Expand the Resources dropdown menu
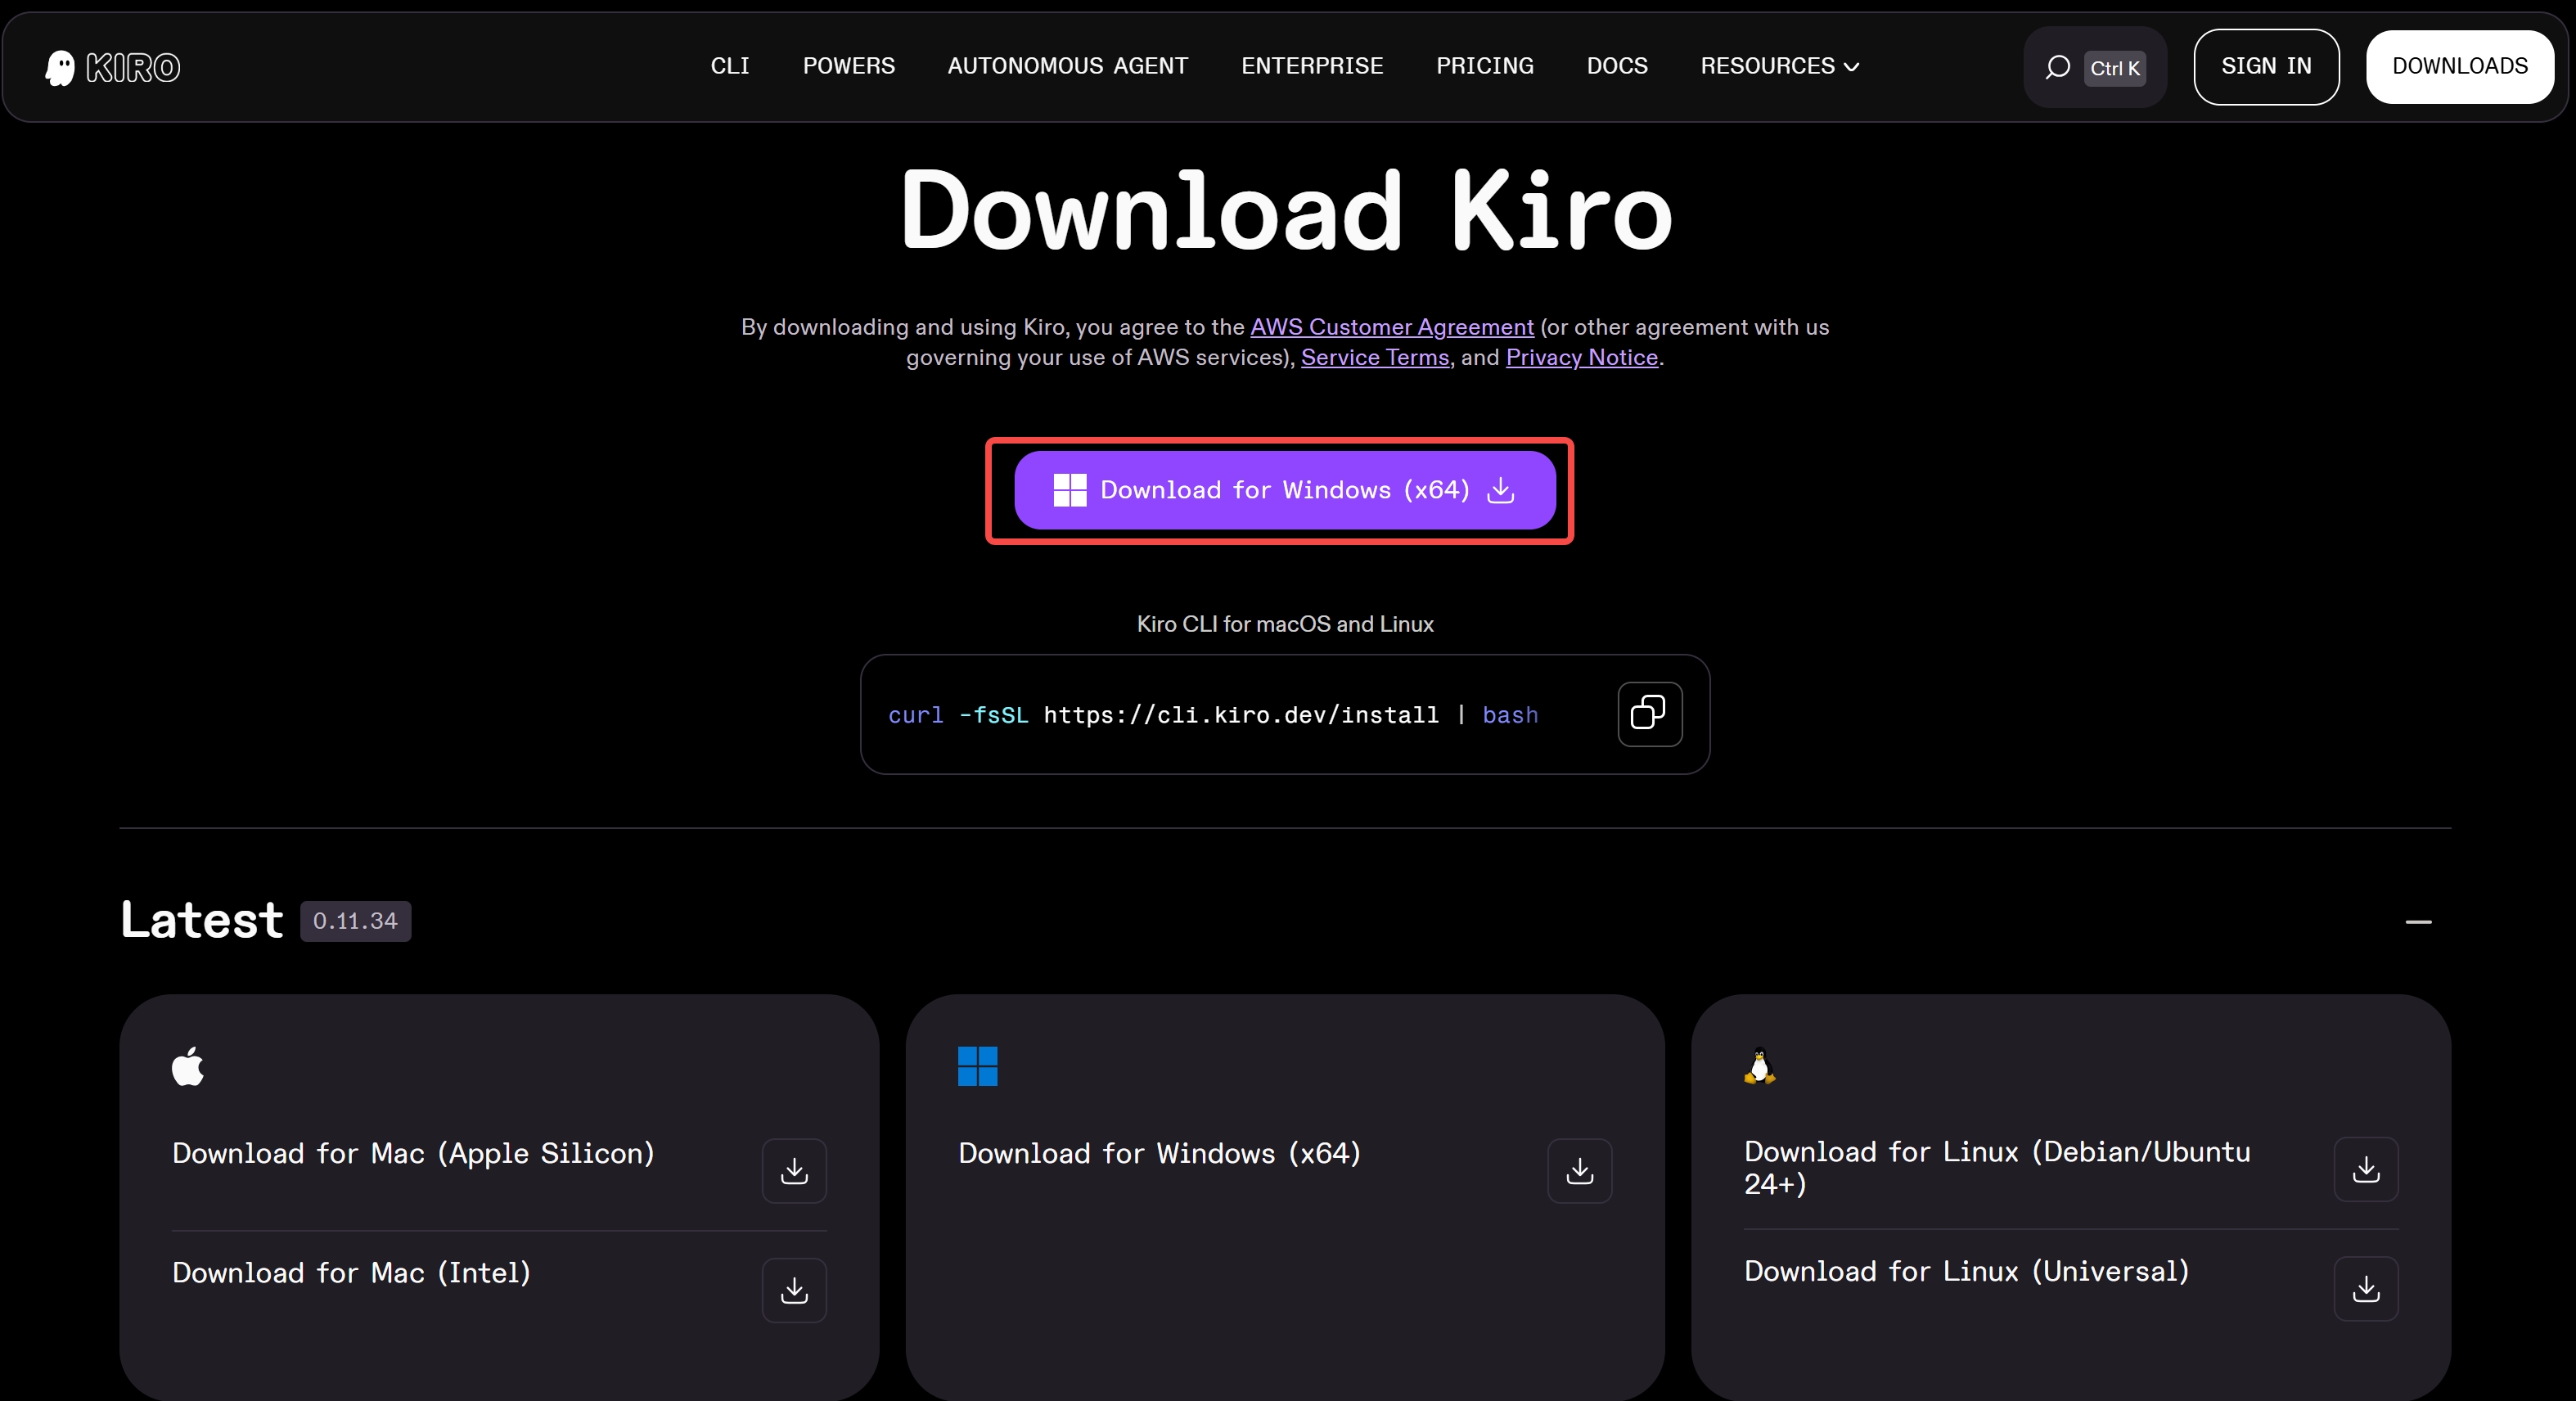2576x1401 pixels. tap(1780, 66)
